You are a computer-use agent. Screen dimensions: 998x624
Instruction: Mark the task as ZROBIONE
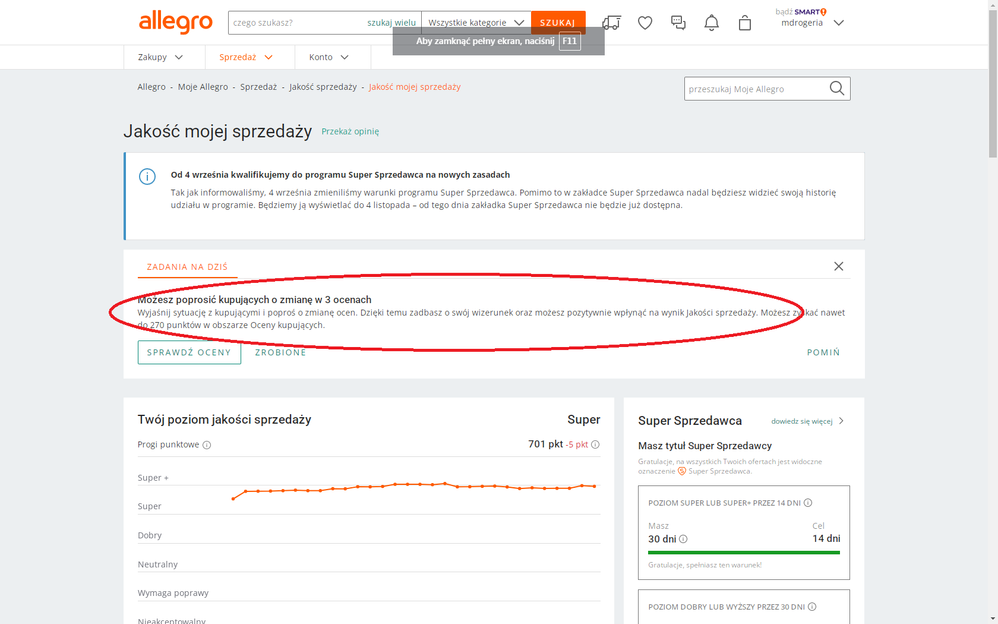(281, 352)
